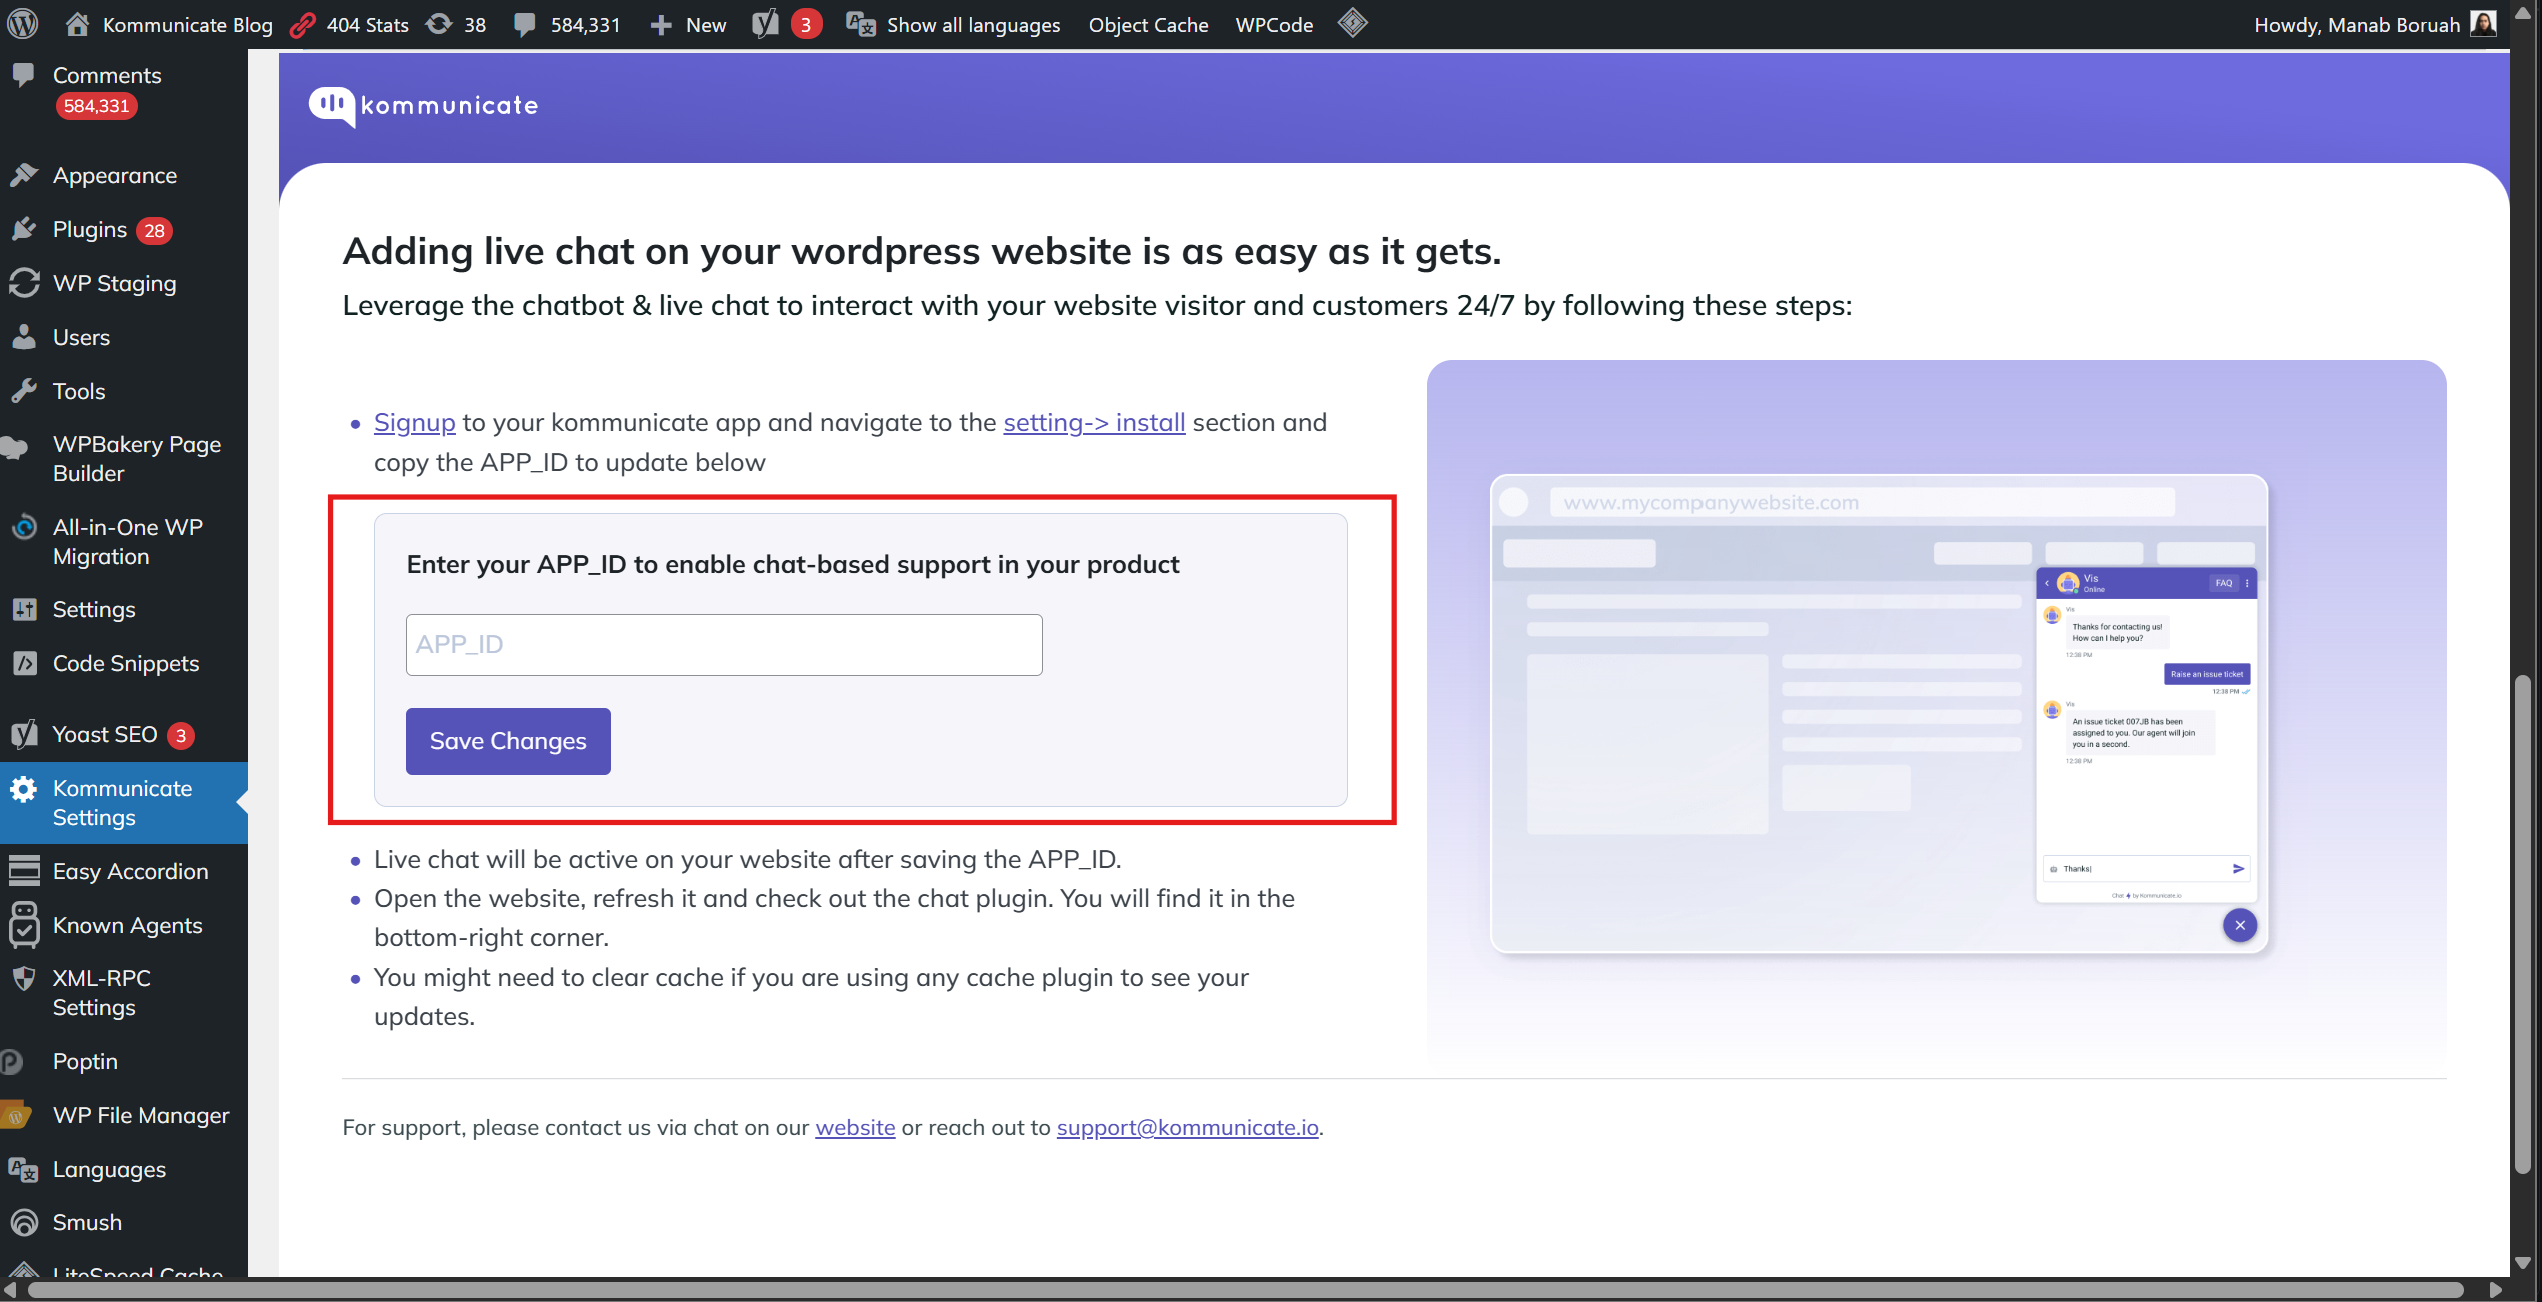
Task: Click the Kommunicate Blog home icon
Action: [77, 24]
